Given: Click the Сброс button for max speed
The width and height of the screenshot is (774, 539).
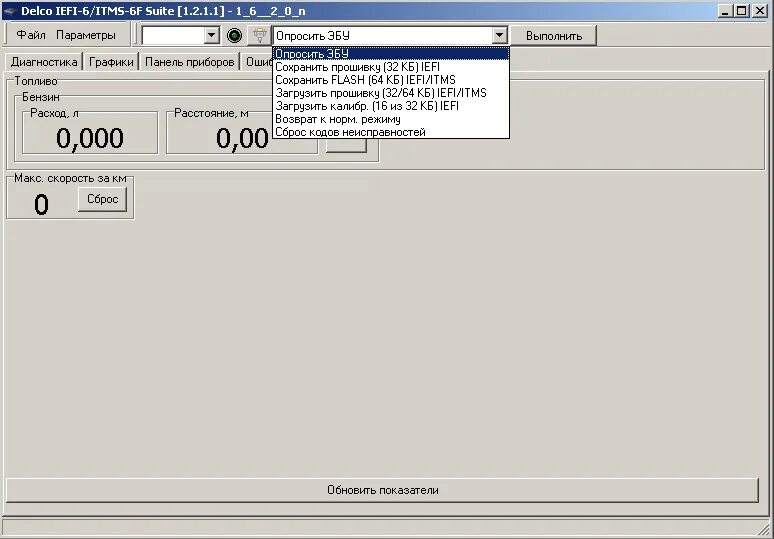Looking at the screenshot, I should point(103,199).
